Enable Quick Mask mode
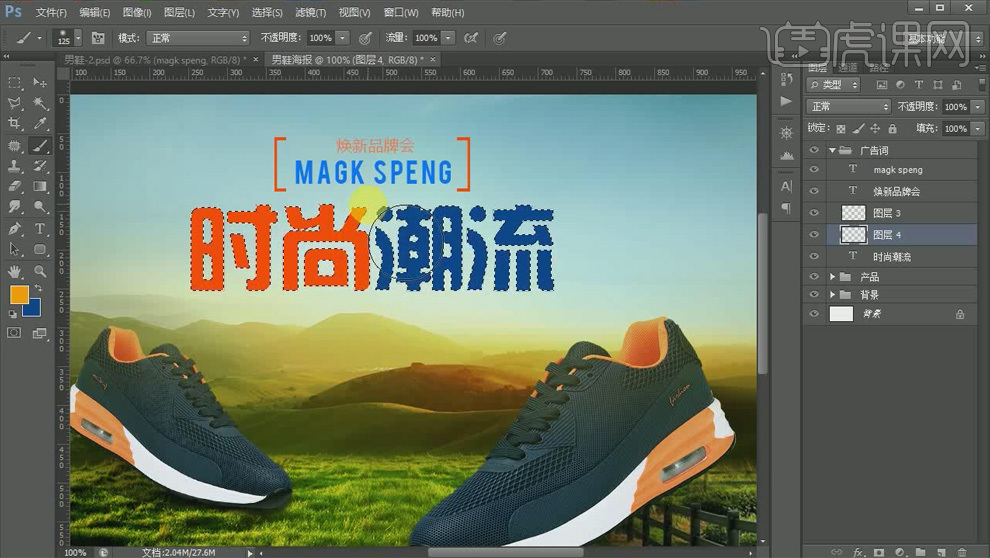Screen dimensions: 990x558 14,333
